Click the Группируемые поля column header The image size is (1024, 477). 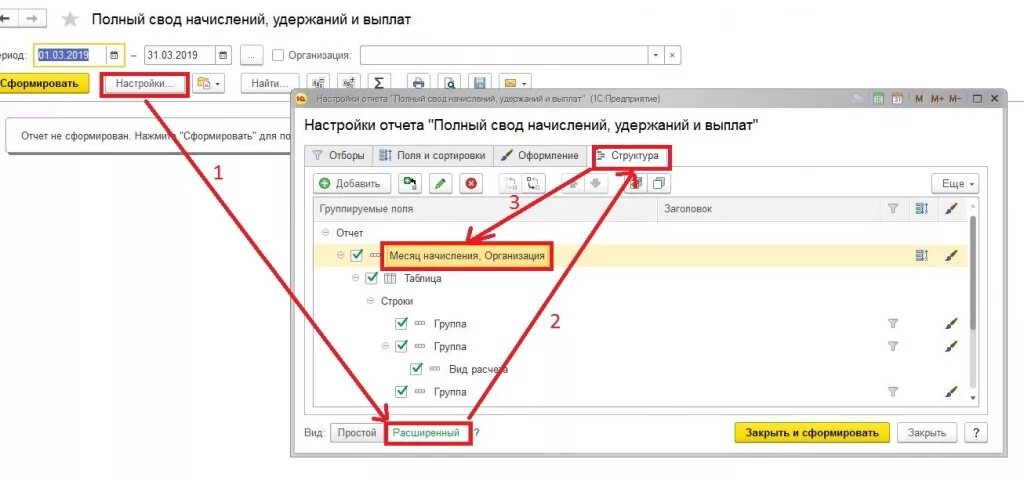(x=486, y=209)
